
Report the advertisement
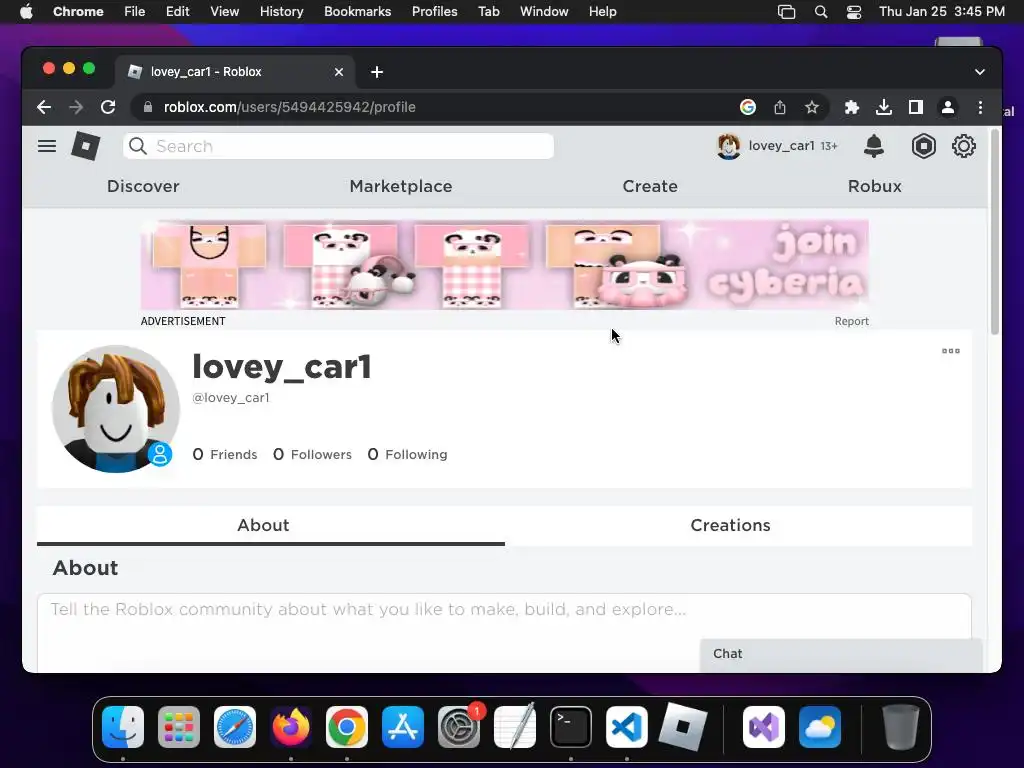(852, 321)
